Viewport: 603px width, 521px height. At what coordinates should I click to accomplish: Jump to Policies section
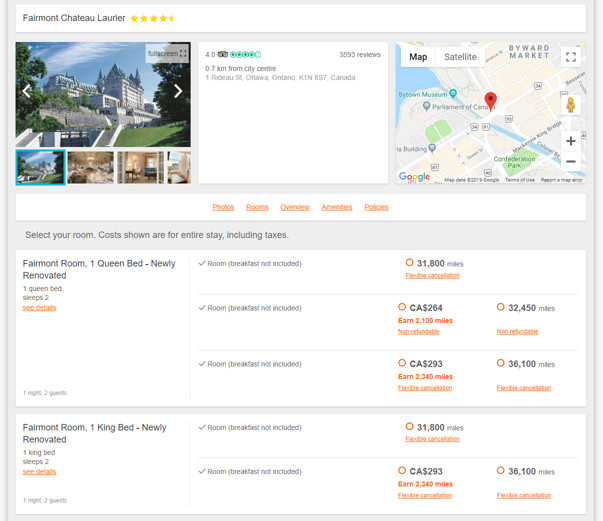[x=376, y=207]
